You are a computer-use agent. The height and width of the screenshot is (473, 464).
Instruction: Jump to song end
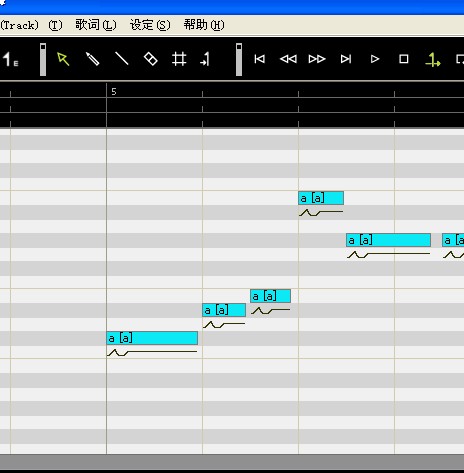tap(346, 59)
